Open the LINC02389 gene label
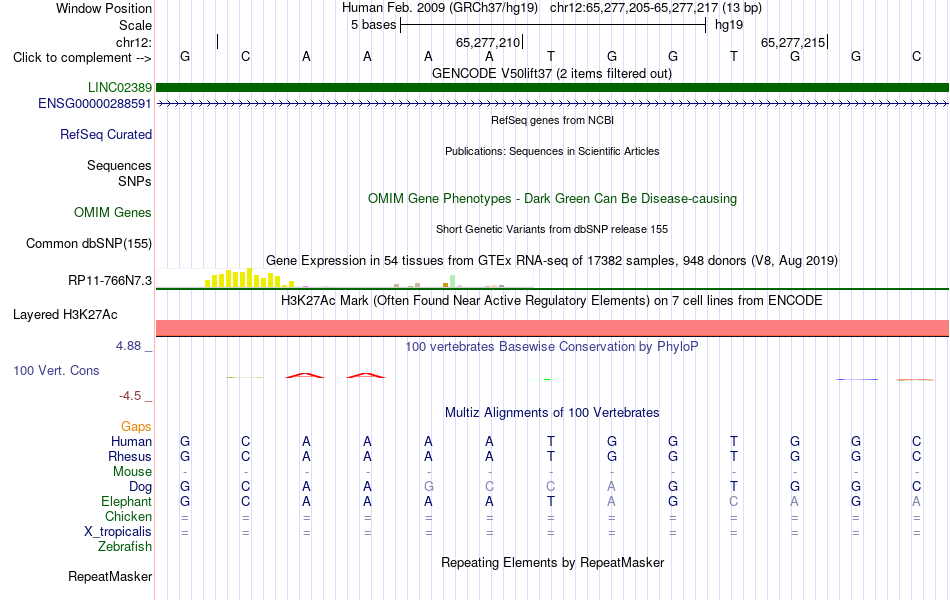Image resolution: width=950 pixels, height=600 pixels. (x=120, y=87)
